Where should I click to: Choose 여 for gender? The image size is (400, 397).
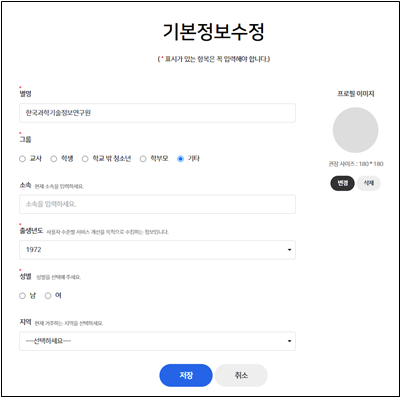[48, 295]
